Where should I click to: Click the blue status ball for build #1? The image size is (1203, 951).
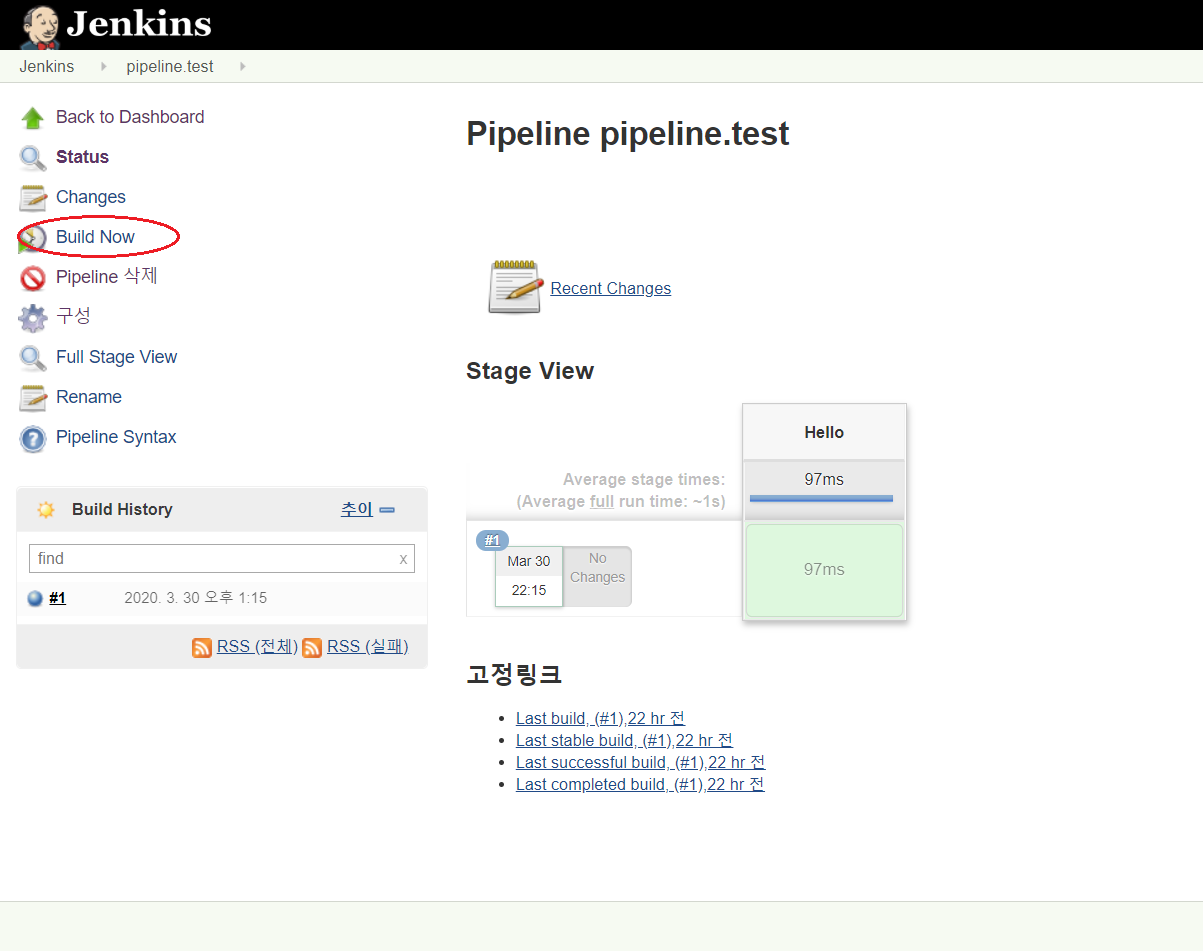click(35, 599)
